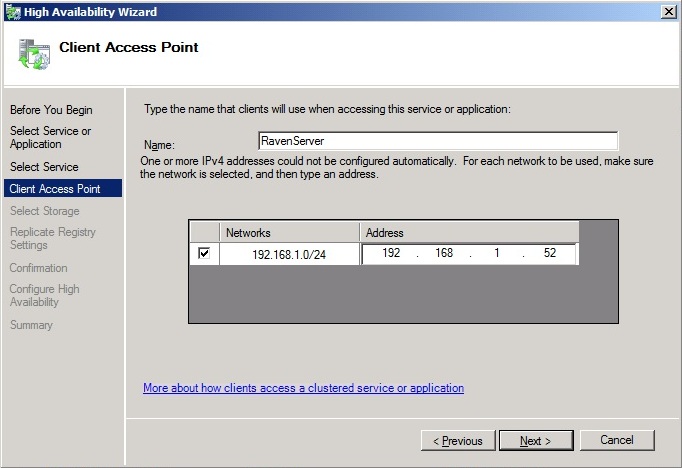Close the wizard with the X button

point(669,12)
